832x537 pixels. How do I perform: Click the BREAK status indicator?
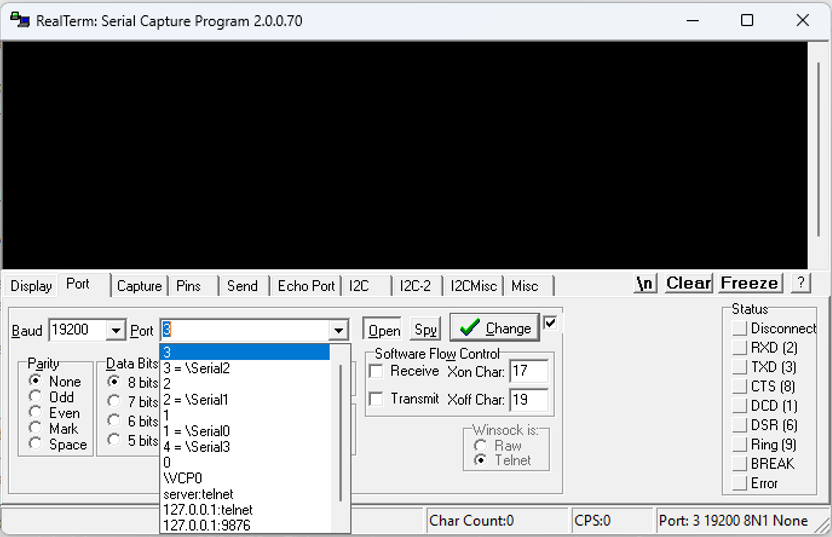point(740,464)
